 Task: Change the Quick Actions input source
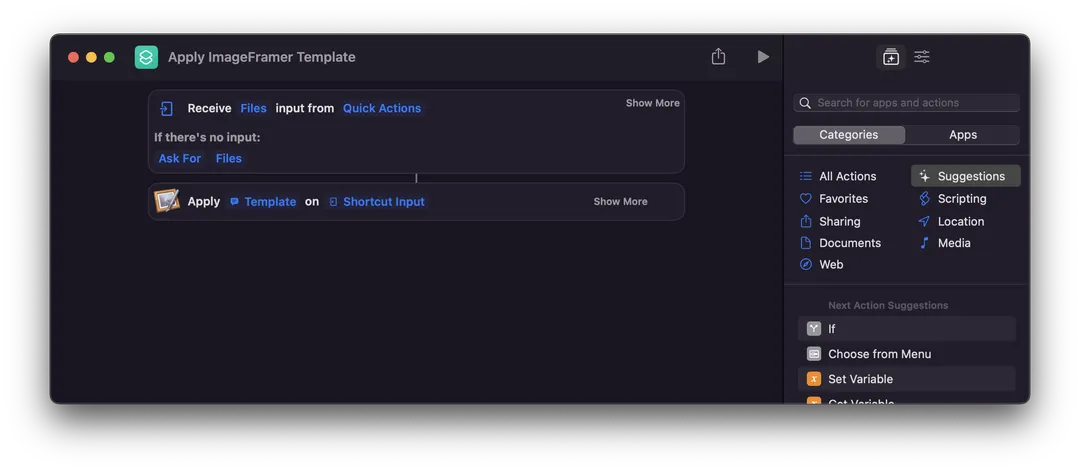click(x=382, y=108)
